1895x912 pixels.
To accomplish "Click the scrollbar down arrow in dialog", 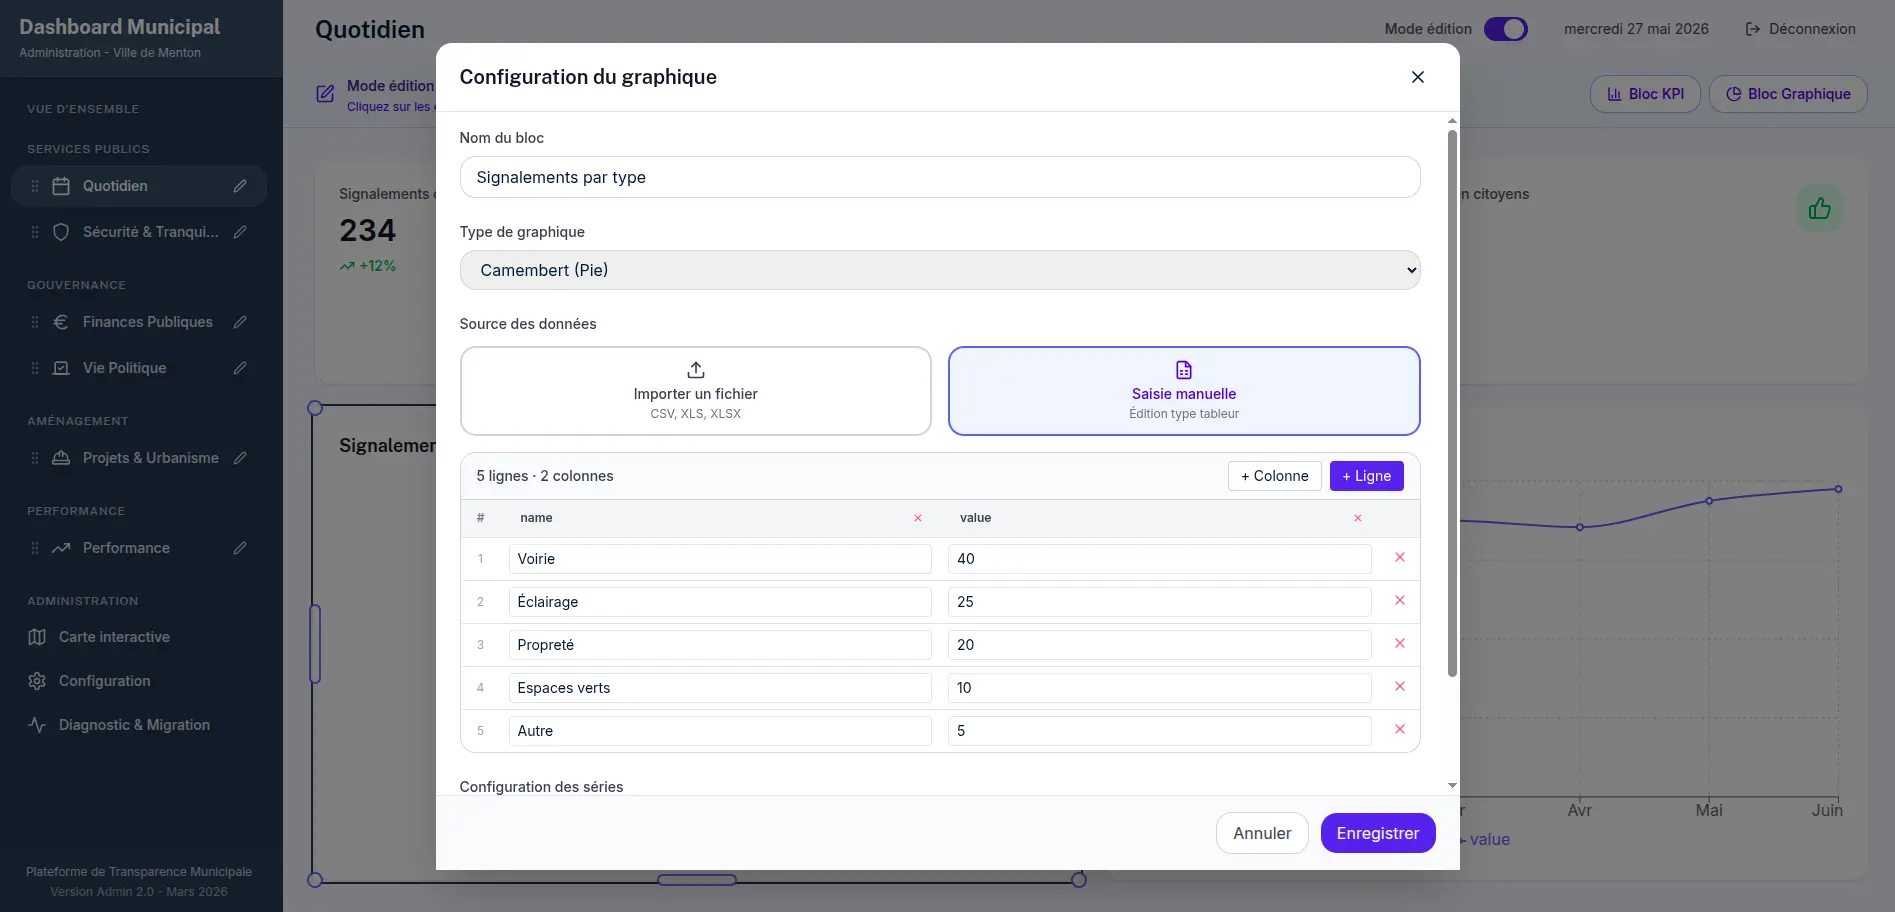I will coord(1452,786).
